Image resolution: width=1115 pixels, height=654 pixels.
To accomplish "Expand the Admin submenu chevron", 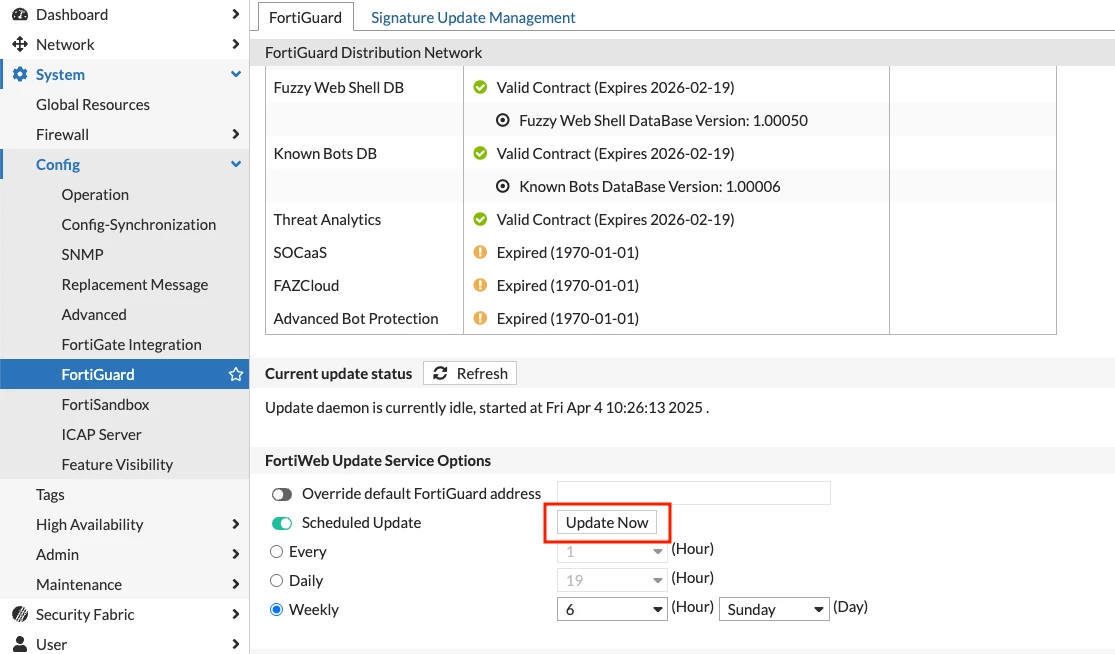I will click(x=235, y=554).
